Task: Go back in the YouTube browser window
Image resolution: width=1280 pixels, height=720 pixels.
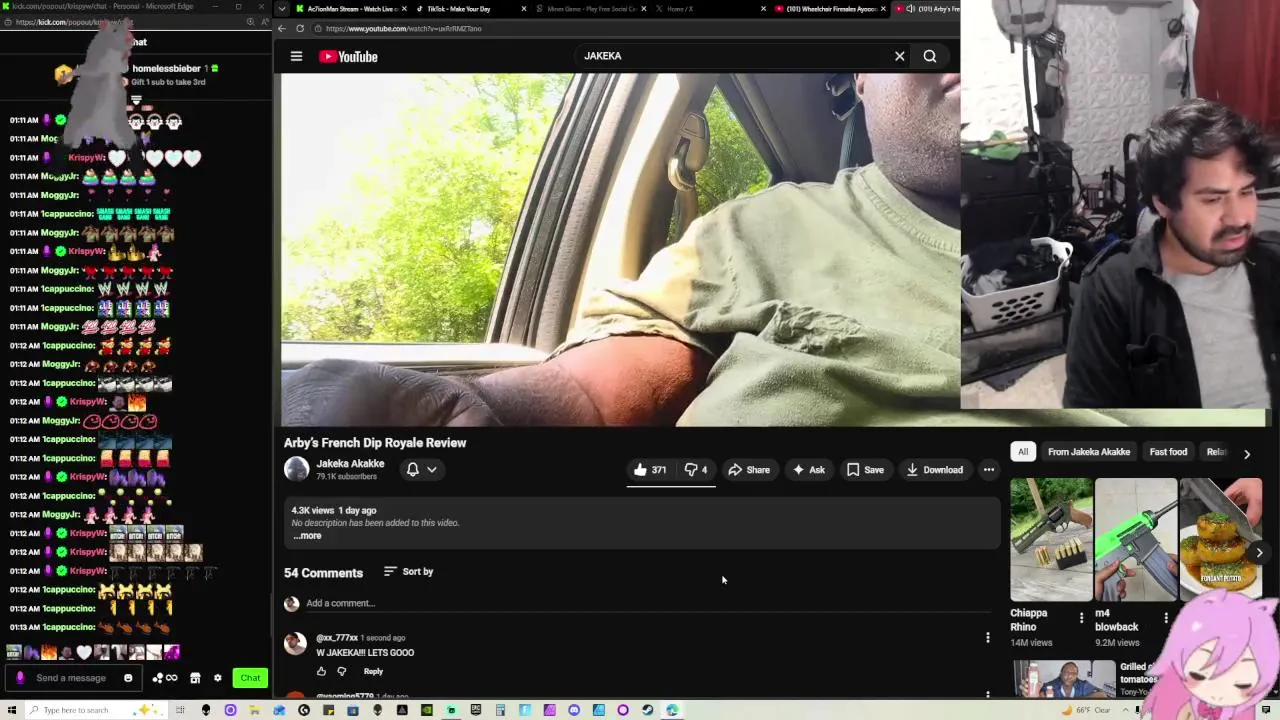Action: tap(283, 28)
